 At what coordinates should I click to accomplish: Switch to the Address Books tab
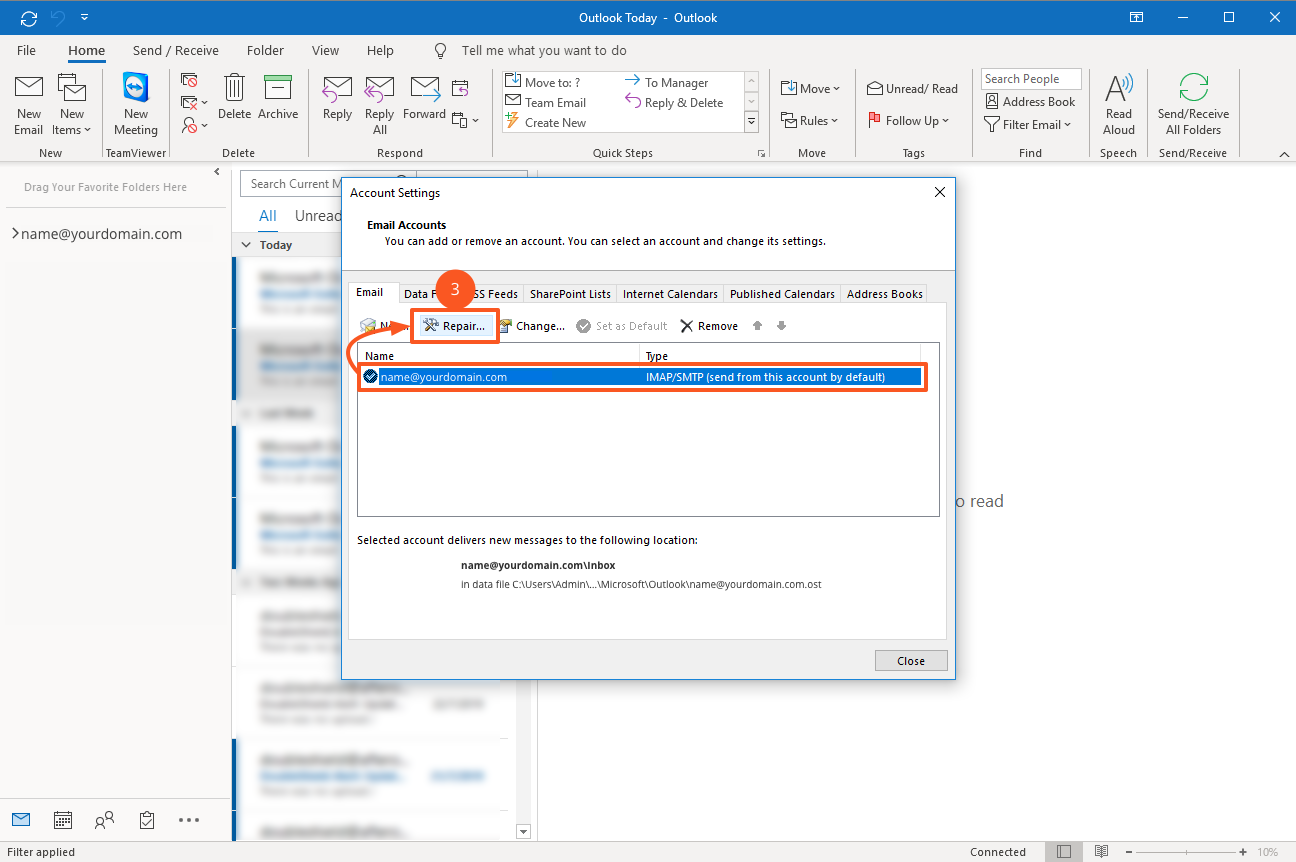tap(884, 294)
